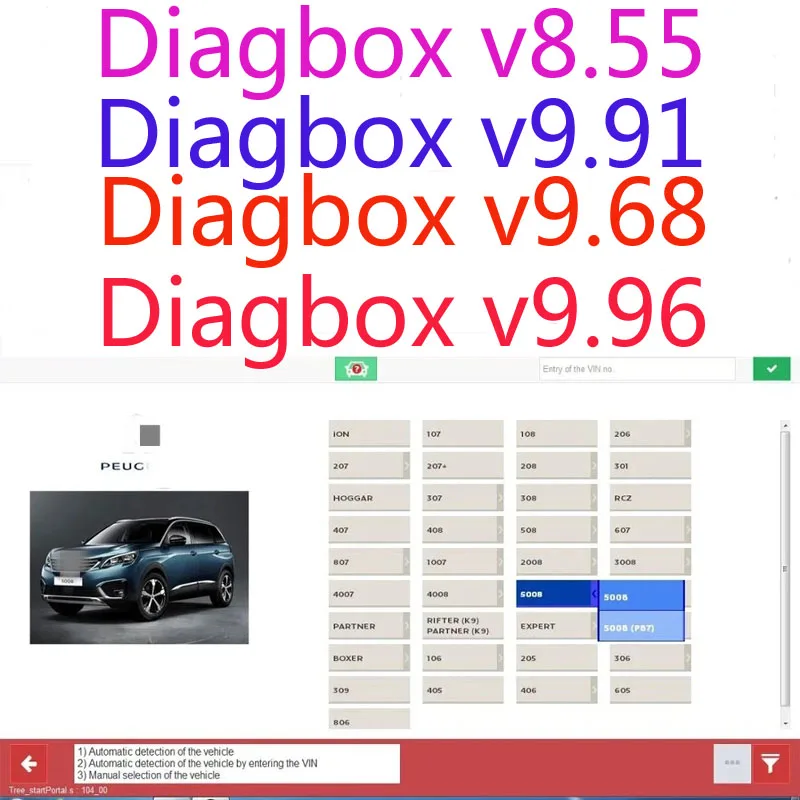
Task: Click the ellipsis icon beside the filter
Action: click(x=731, y=763)
